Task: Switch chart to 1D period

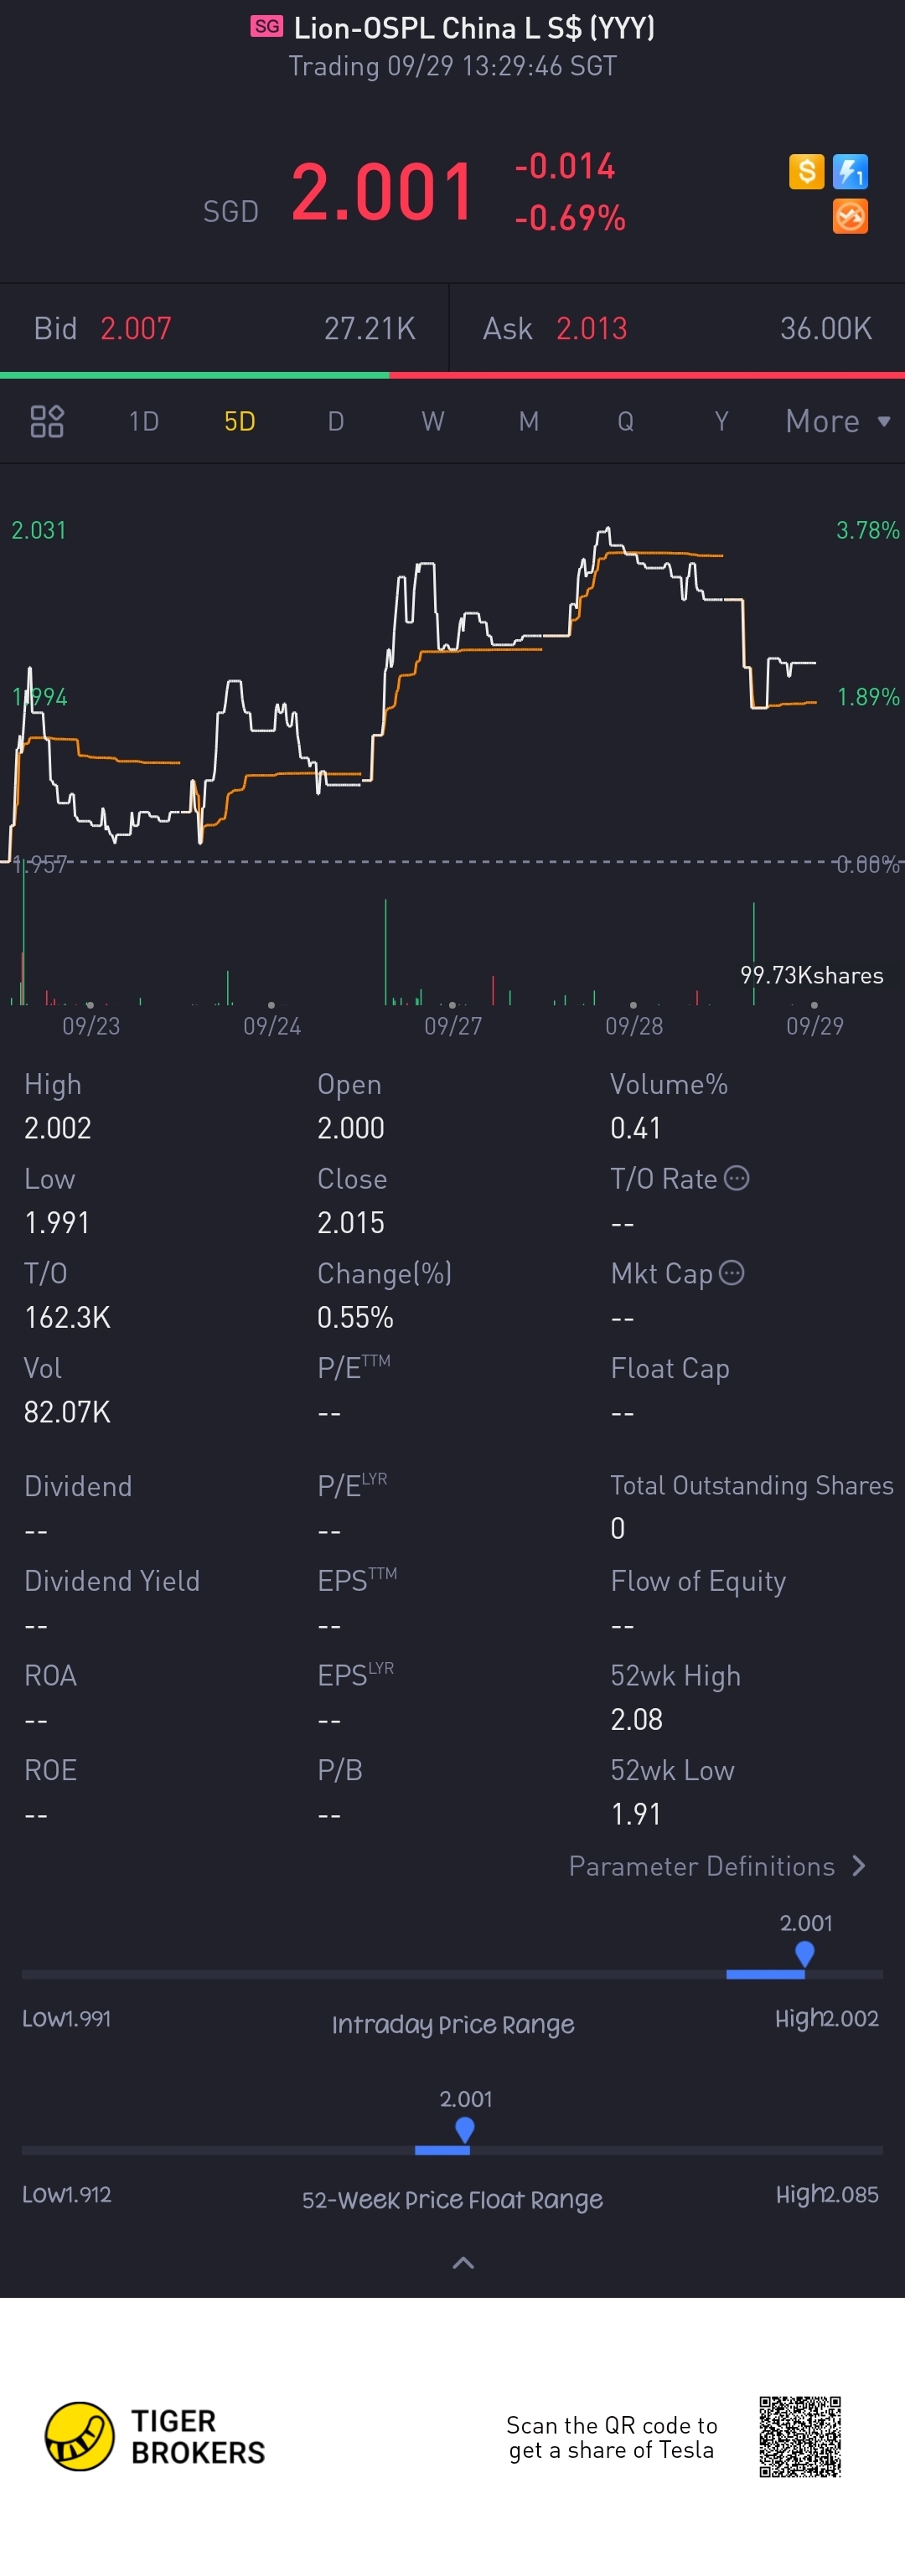Action: [x=144, y=421]
